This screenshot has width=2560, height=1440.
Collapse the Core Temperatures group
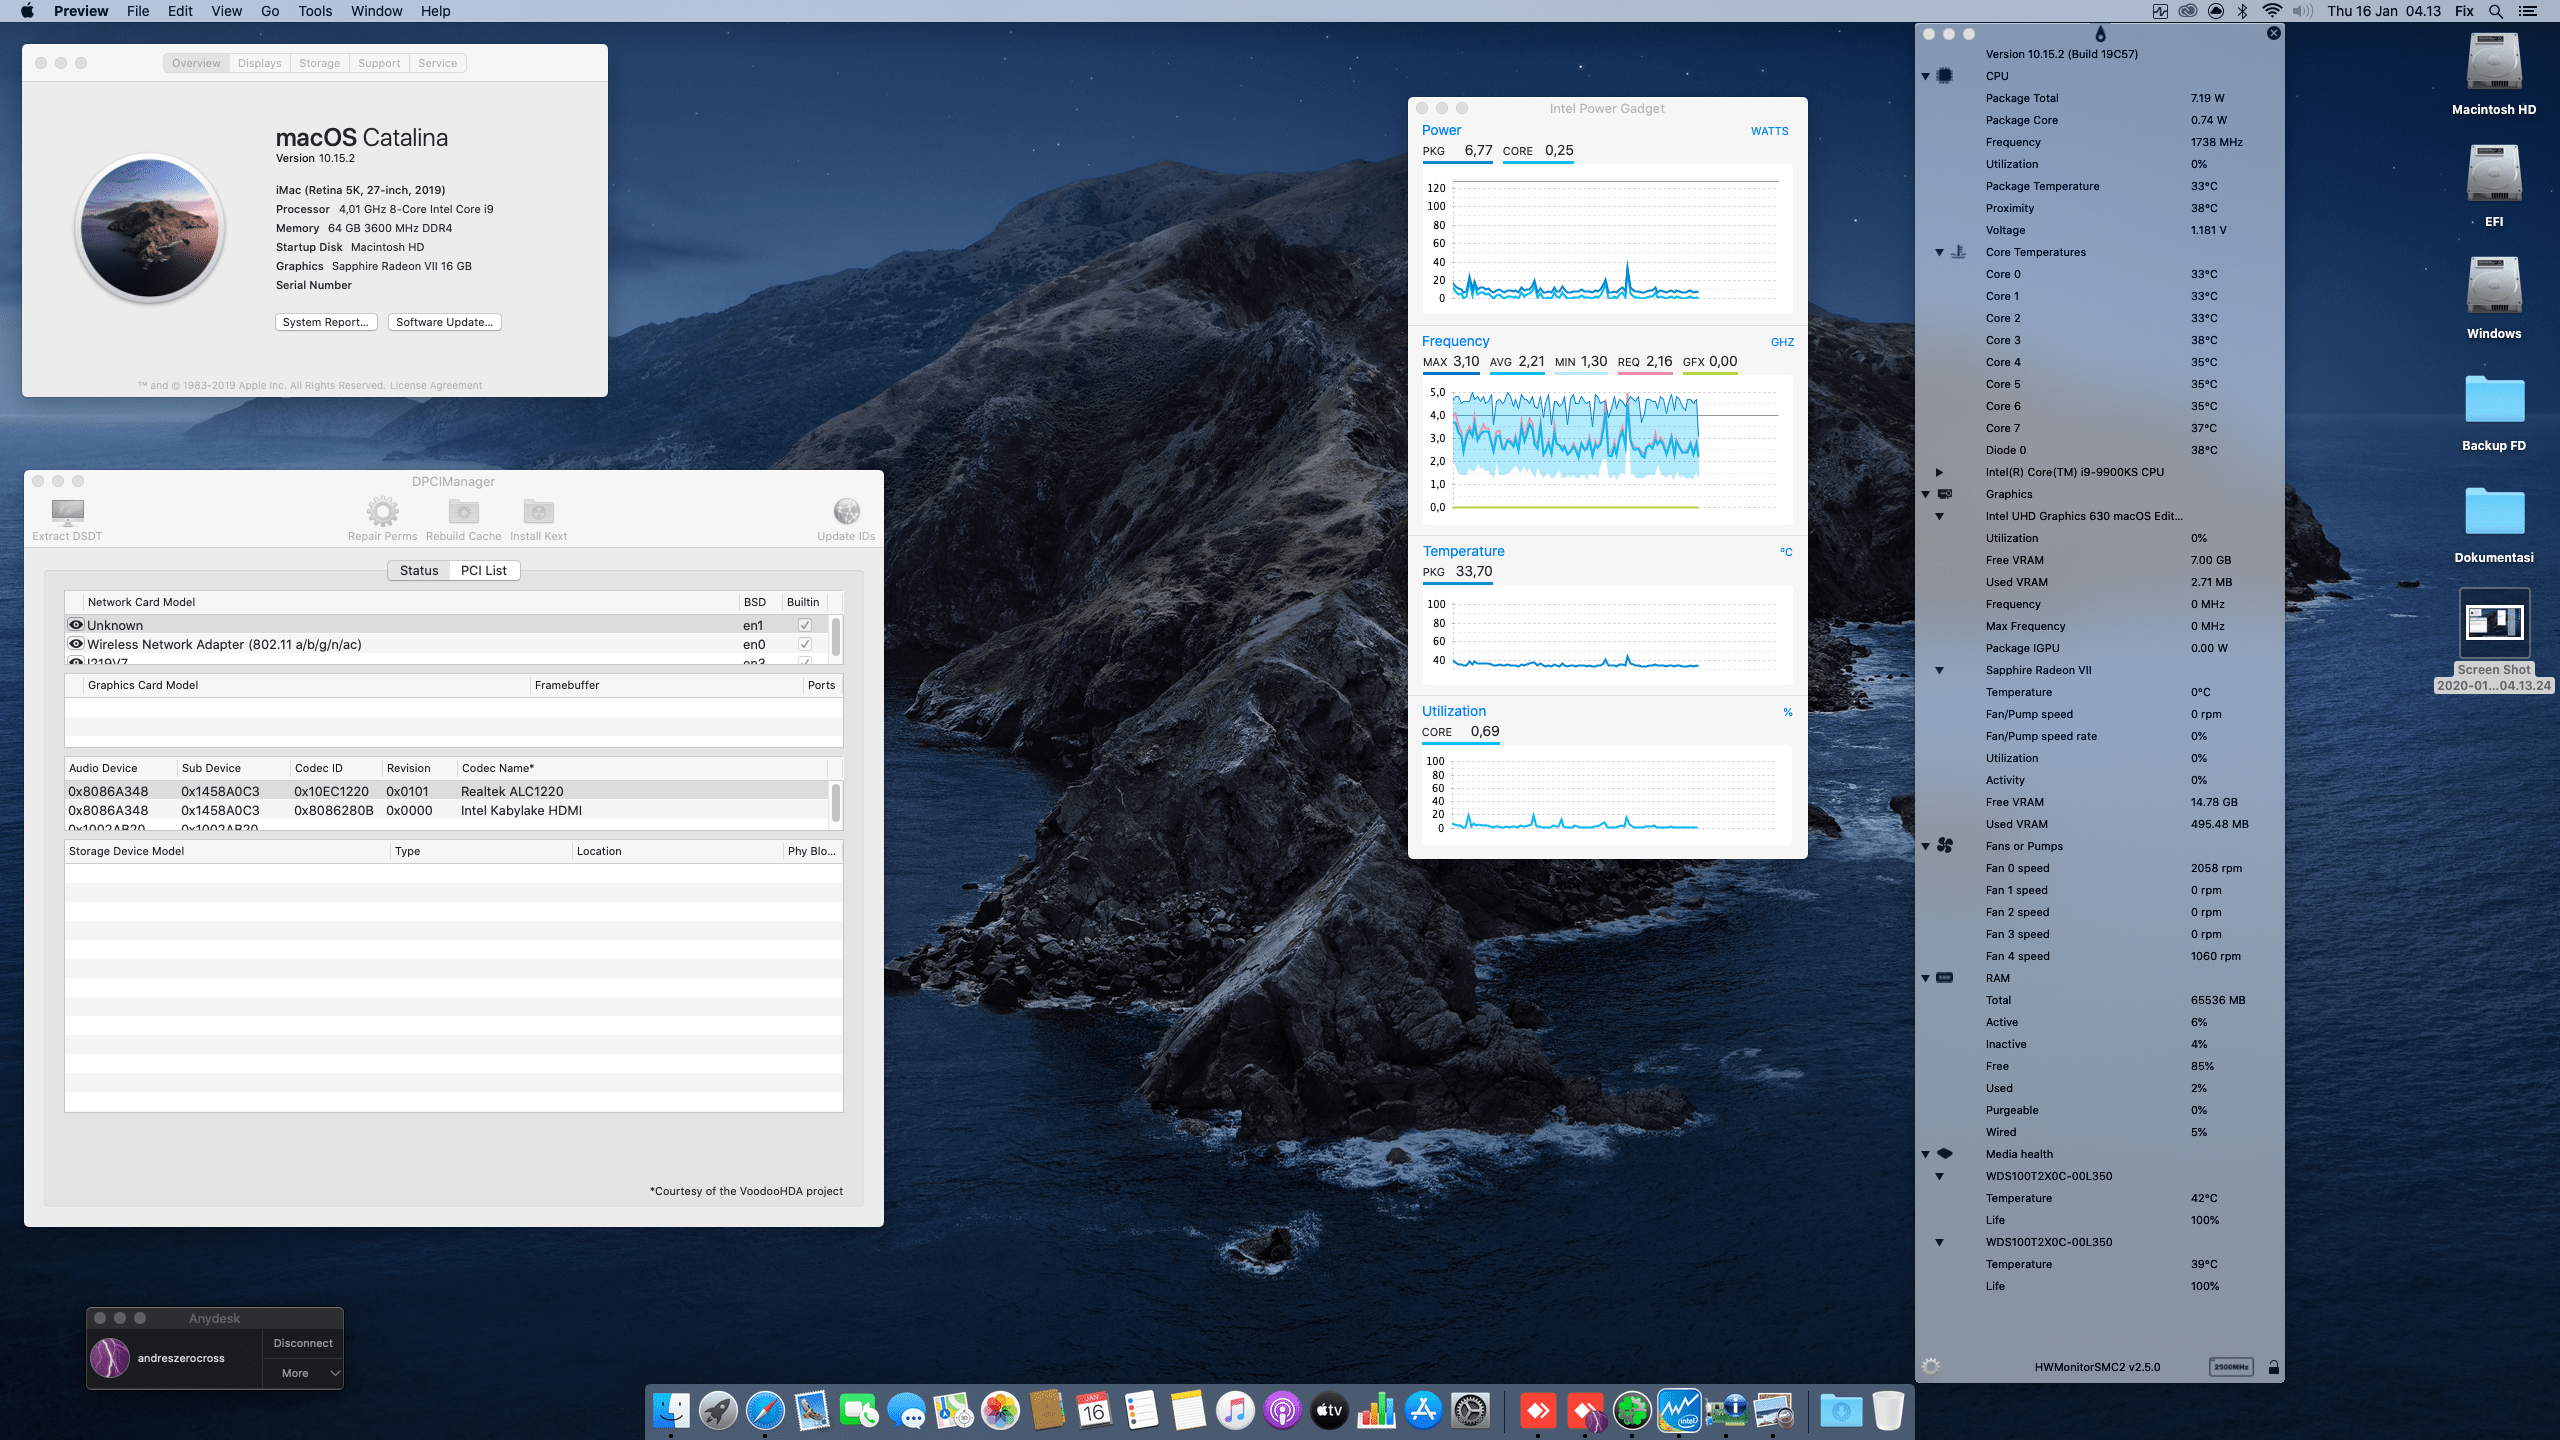tap(1939, 252)
